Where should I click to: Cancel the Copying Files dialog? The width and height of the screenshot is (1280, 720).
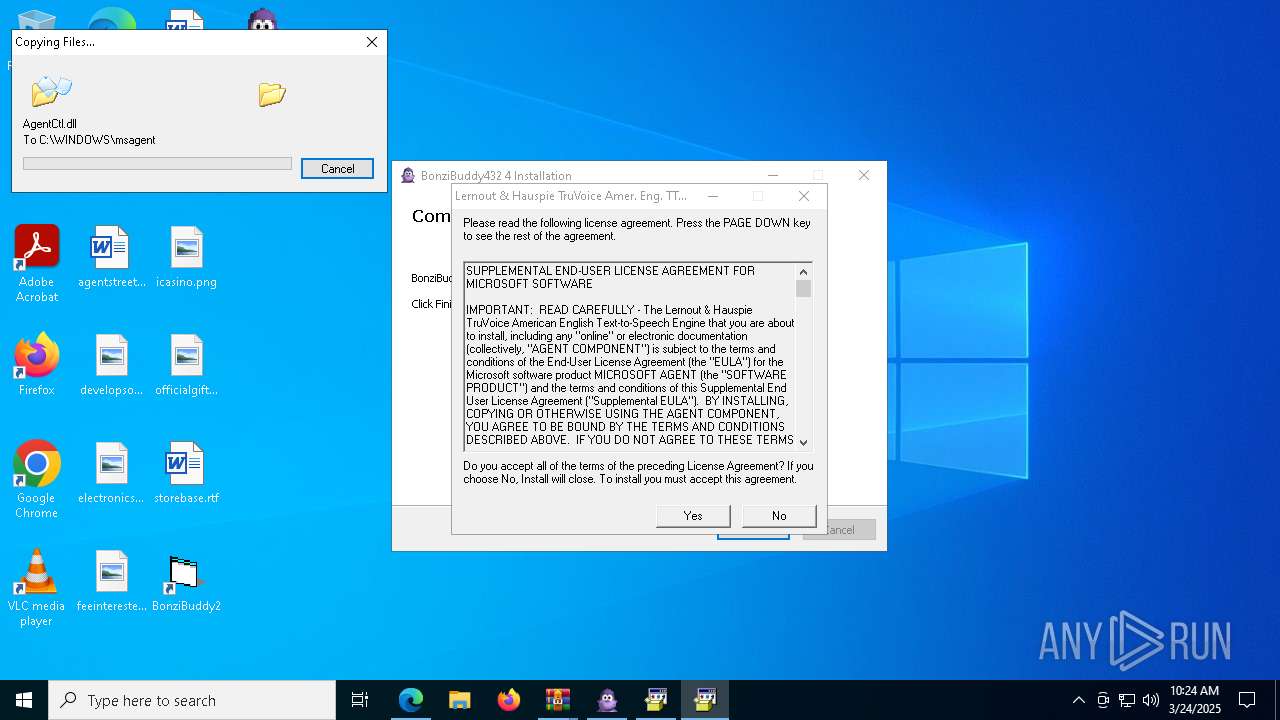(x=337, y=169)
